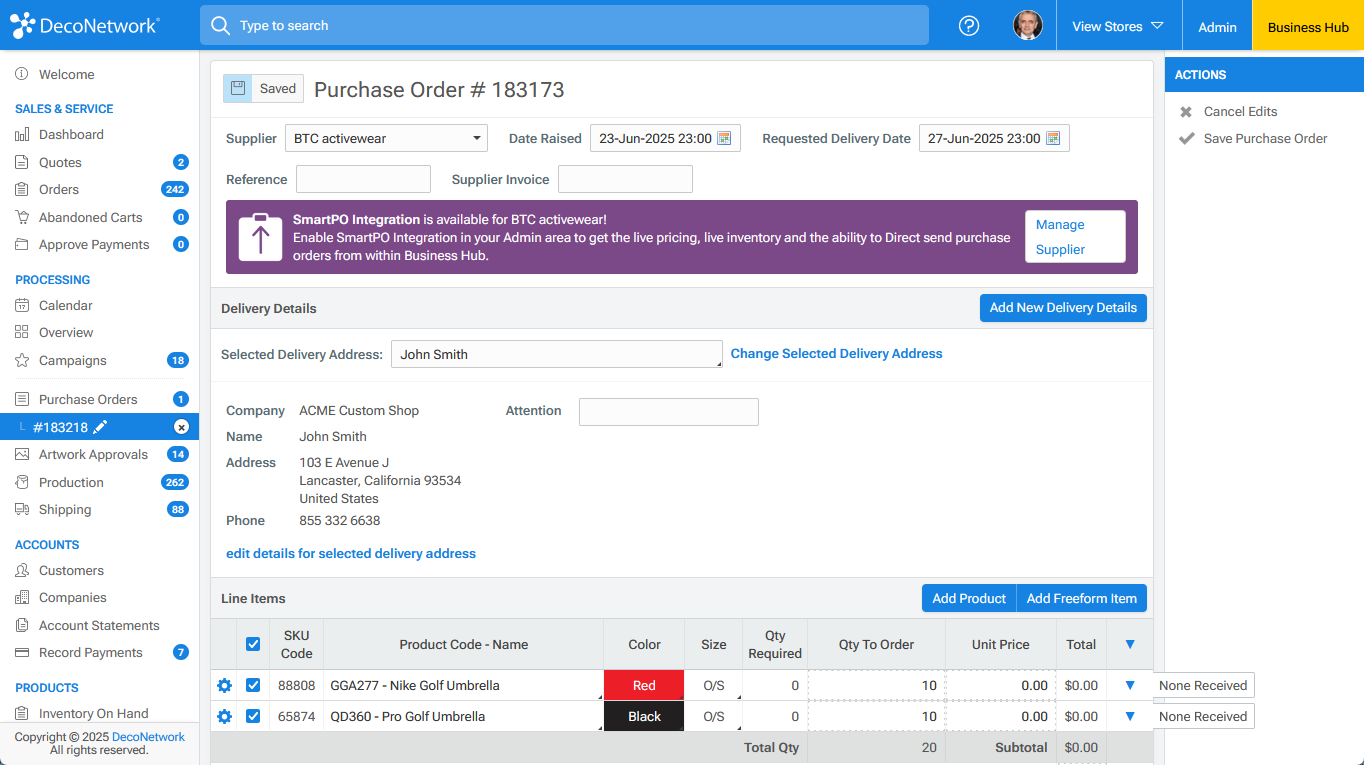Viewport: 1364px width, 765px height.
Task: Toggle the GGA277 Nike Golf Umbrella checkbox
Action: tap(253, 685)
